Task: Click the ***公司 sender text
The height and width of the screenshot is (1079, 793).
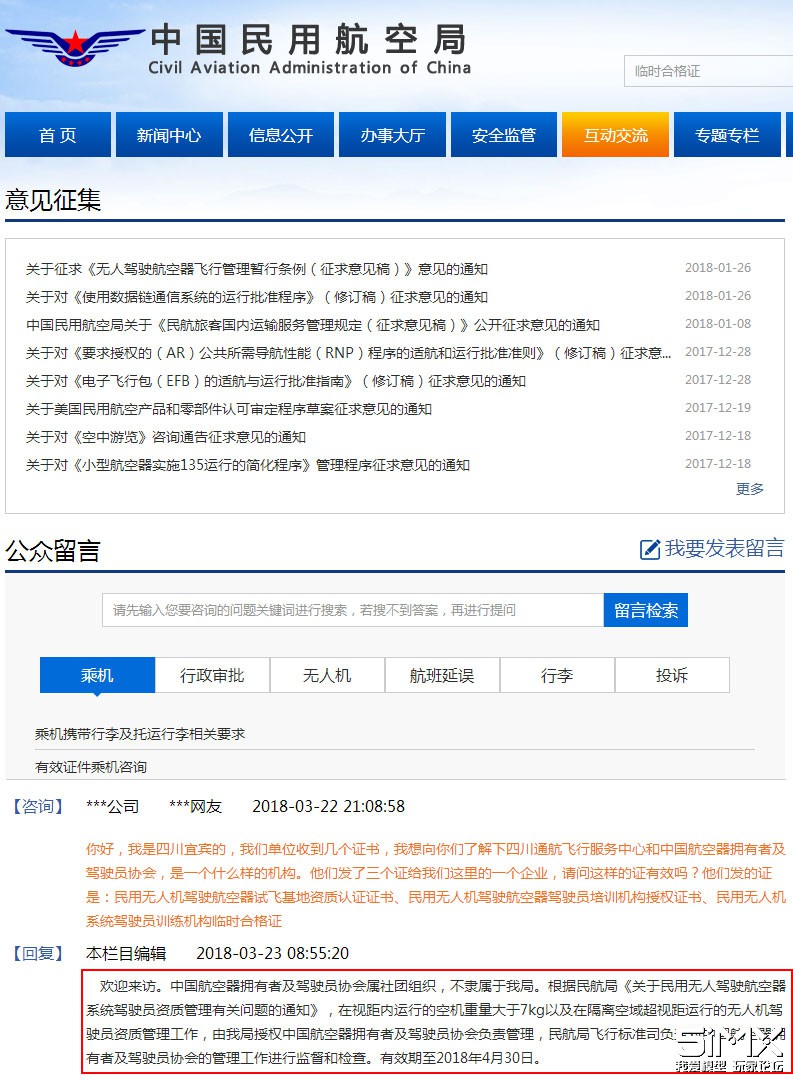Action: coord(112,806)
